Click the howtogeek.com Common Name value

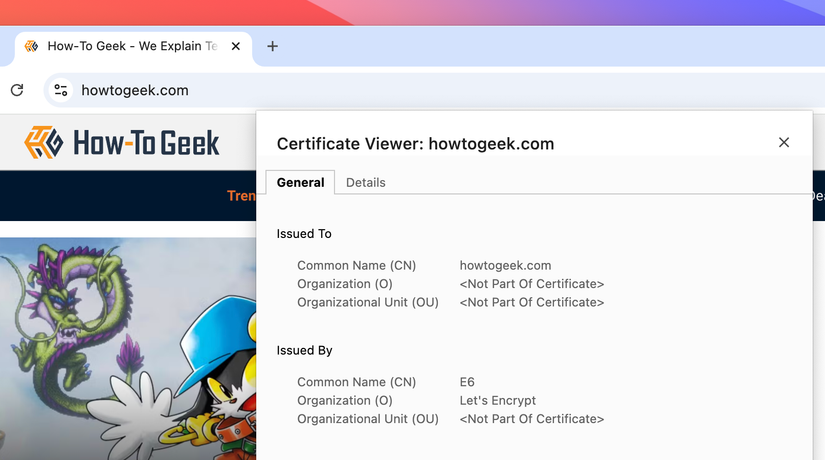tap(505, 266)
